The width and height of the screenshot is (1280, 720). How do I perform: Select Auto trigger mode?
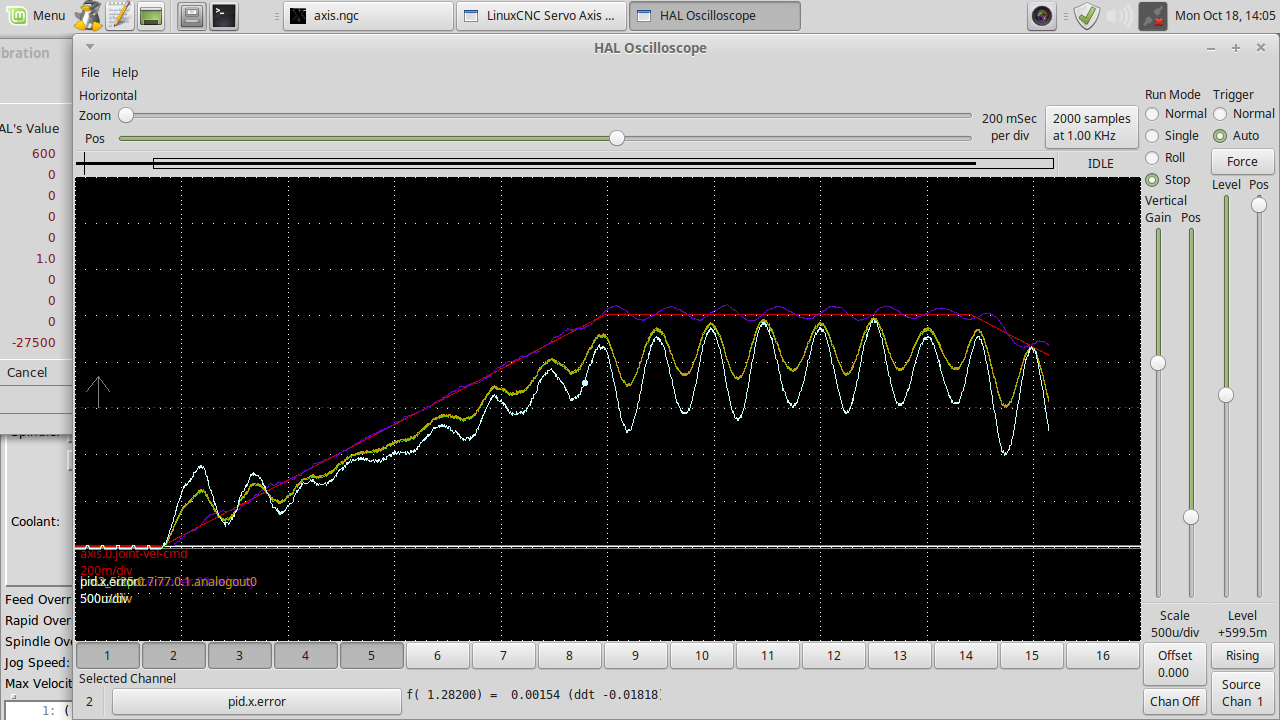pyautogui.click(x=1237, y=136)
